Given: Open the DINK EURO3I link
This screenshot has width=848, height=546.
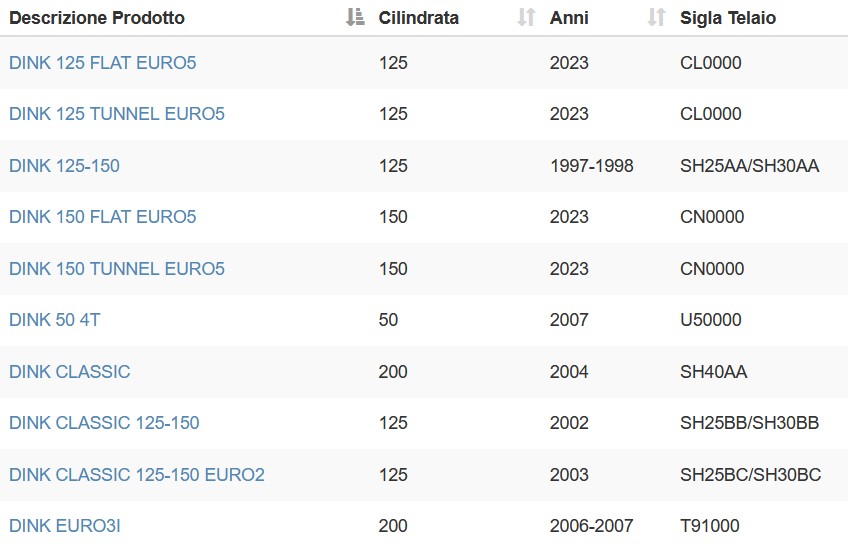Looking at the screenshot, I should [65, 526].
